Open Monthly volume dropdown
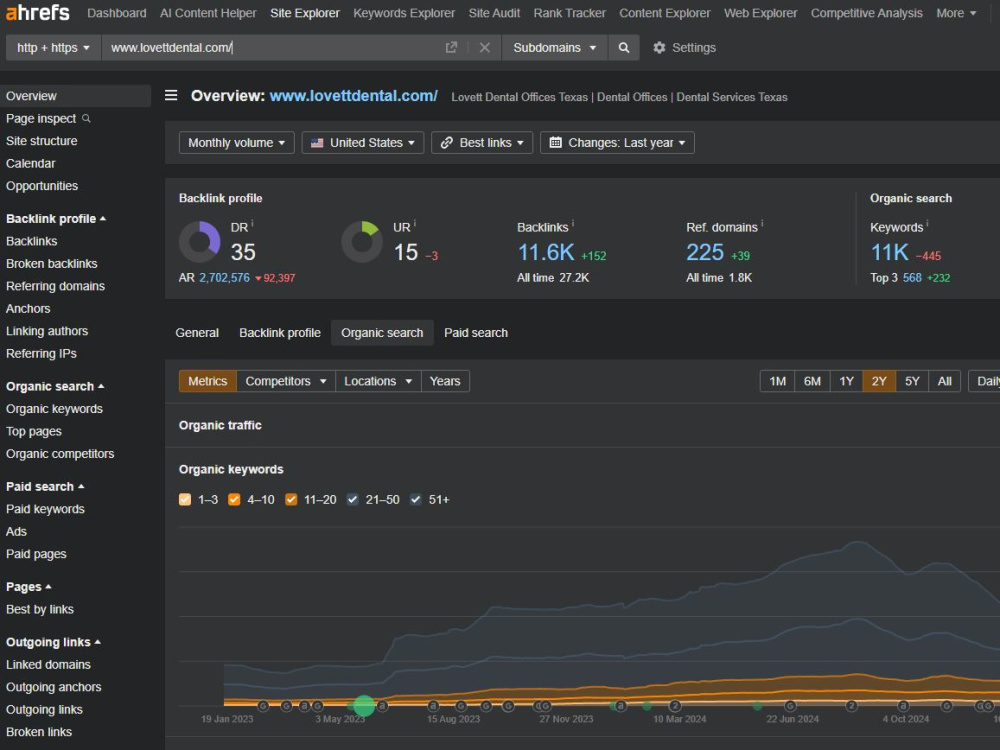 click(x=237, y=142)
